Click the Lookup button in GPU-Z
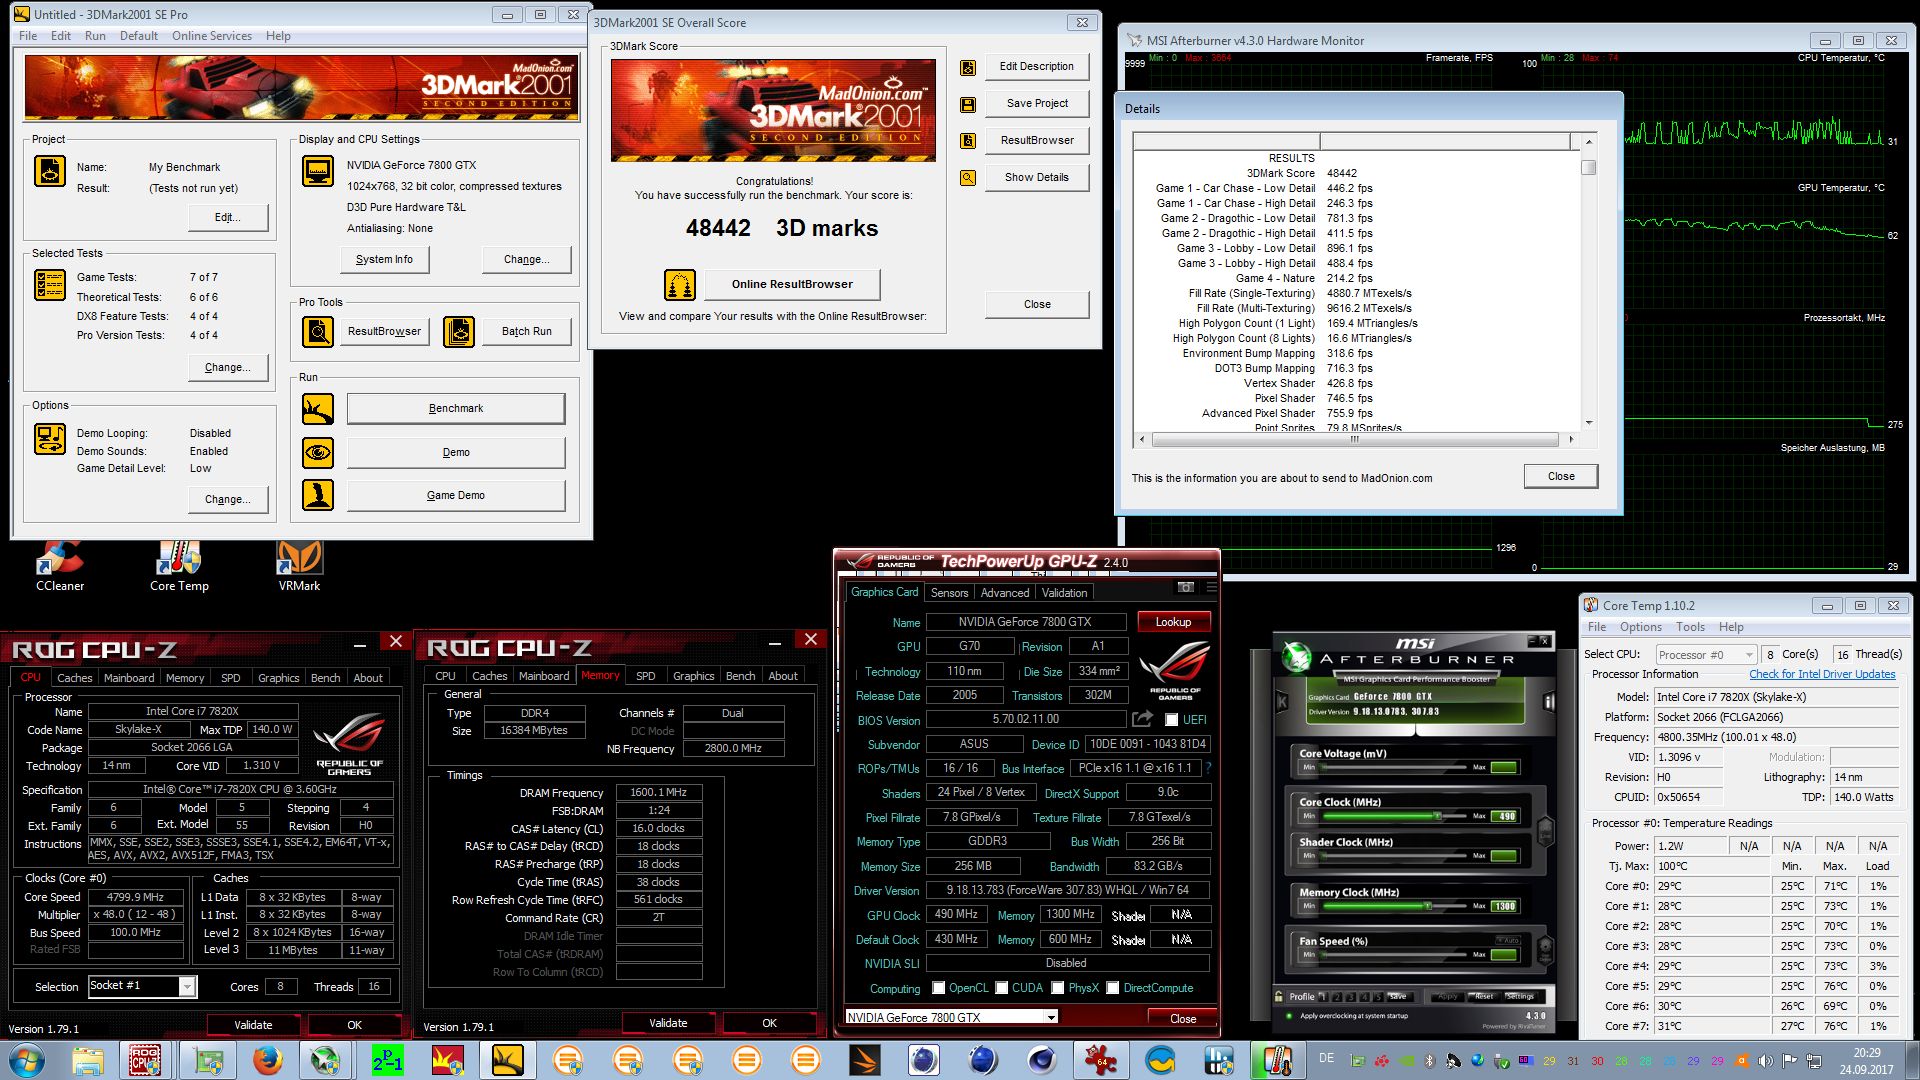This screenshot has height=1080, width=1920. (1173, 622)
